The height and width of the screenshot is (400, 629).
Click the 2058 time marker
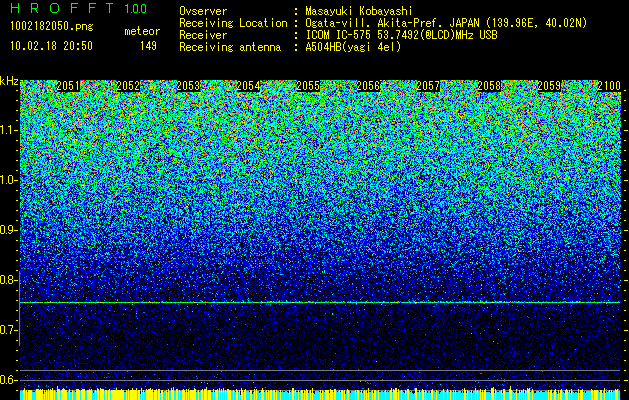tap(489, 86)
